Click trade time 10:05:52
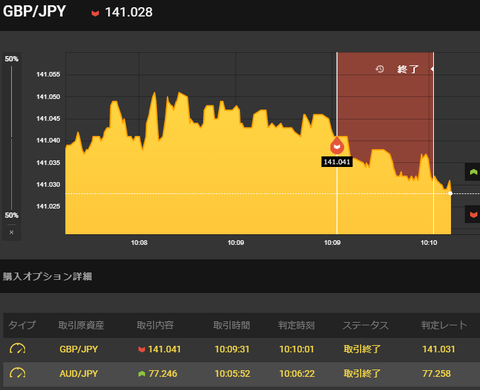480x390 pixels. 232,373
